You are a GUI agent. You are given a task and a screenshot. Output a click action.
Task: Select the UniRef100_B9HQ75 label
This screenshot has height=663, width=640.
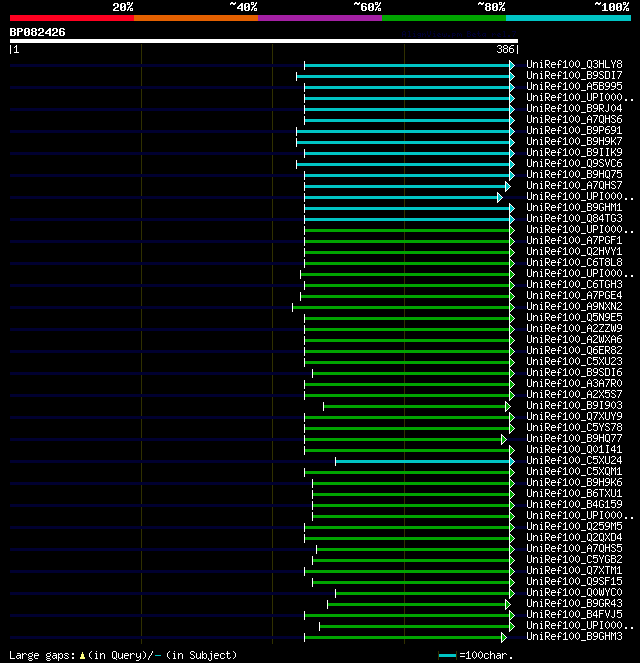point(574,175)
